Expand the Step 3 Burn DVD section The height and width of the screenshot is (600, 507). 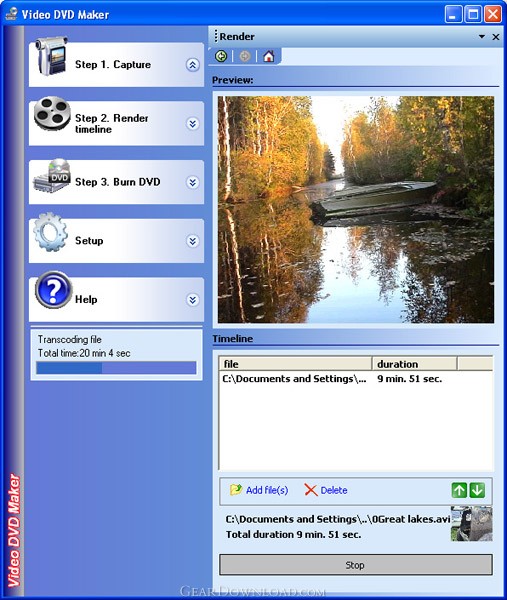(x=192, y=182)
